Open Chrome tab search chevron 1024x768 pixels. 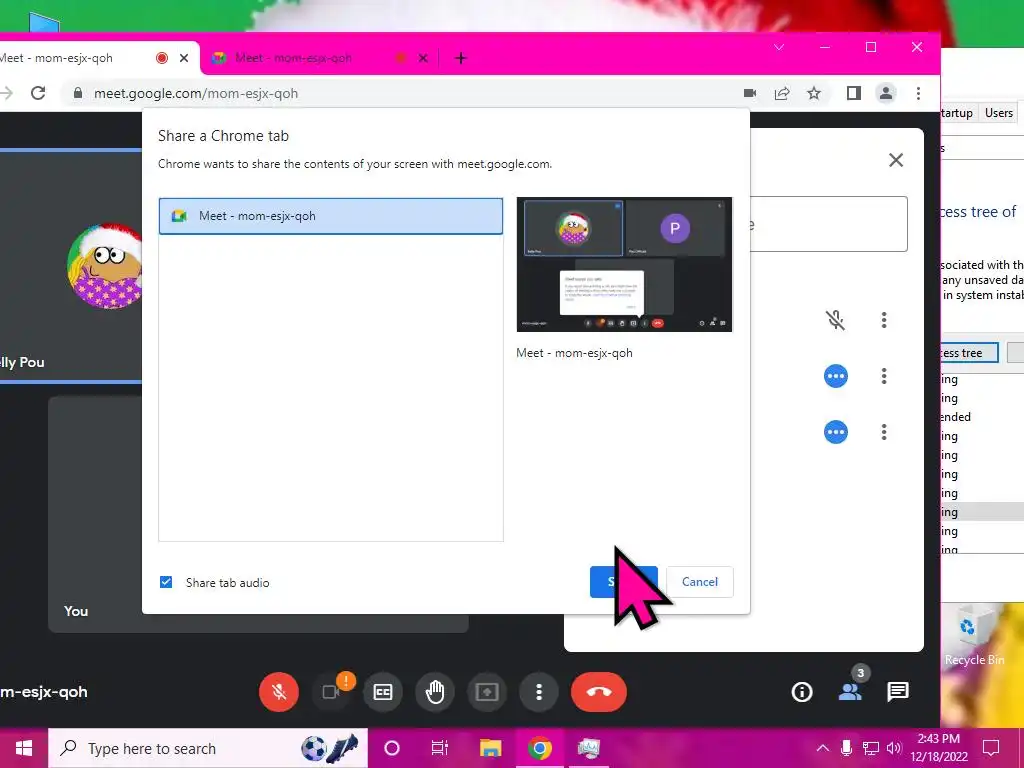click(x=778, y=48)
